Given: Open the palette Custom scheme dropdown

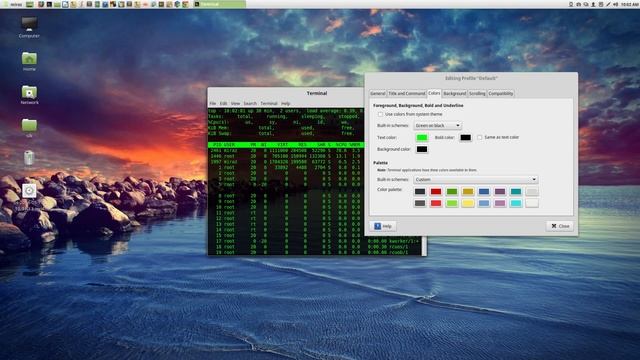Looking at the screenshot, I should point(476,179).
